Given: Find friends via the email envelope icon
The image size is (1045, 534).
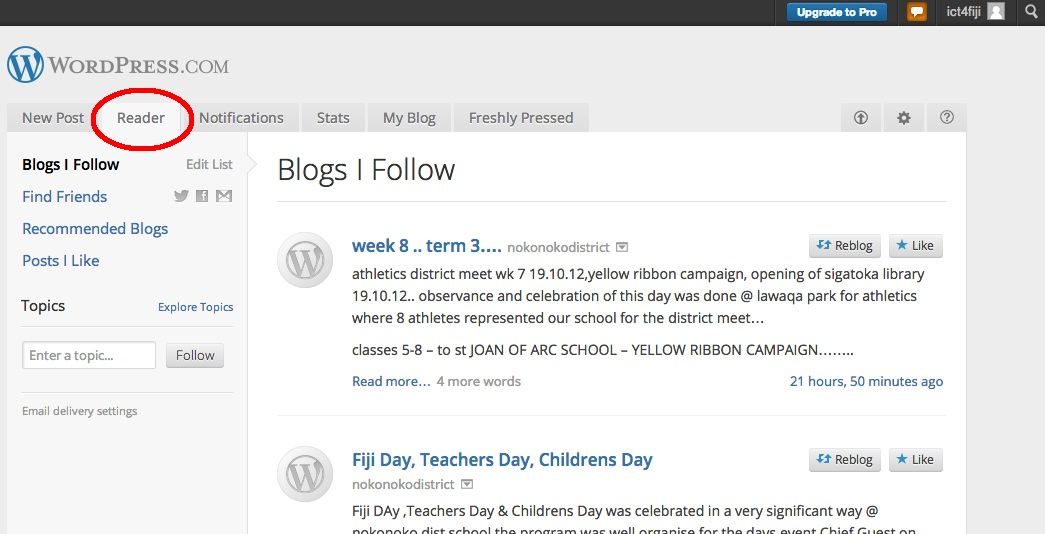Looking at the screenshot, I should [x=224, y=196].
